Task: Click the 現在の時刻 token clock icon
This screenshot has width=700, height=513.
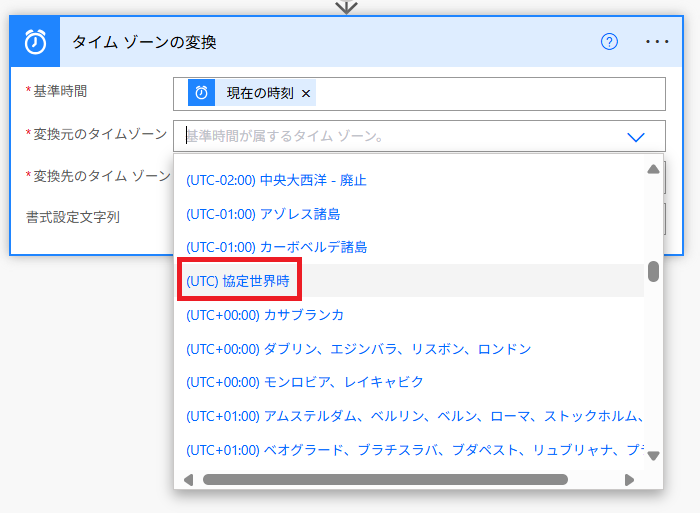Action: [x=202, y=93]
